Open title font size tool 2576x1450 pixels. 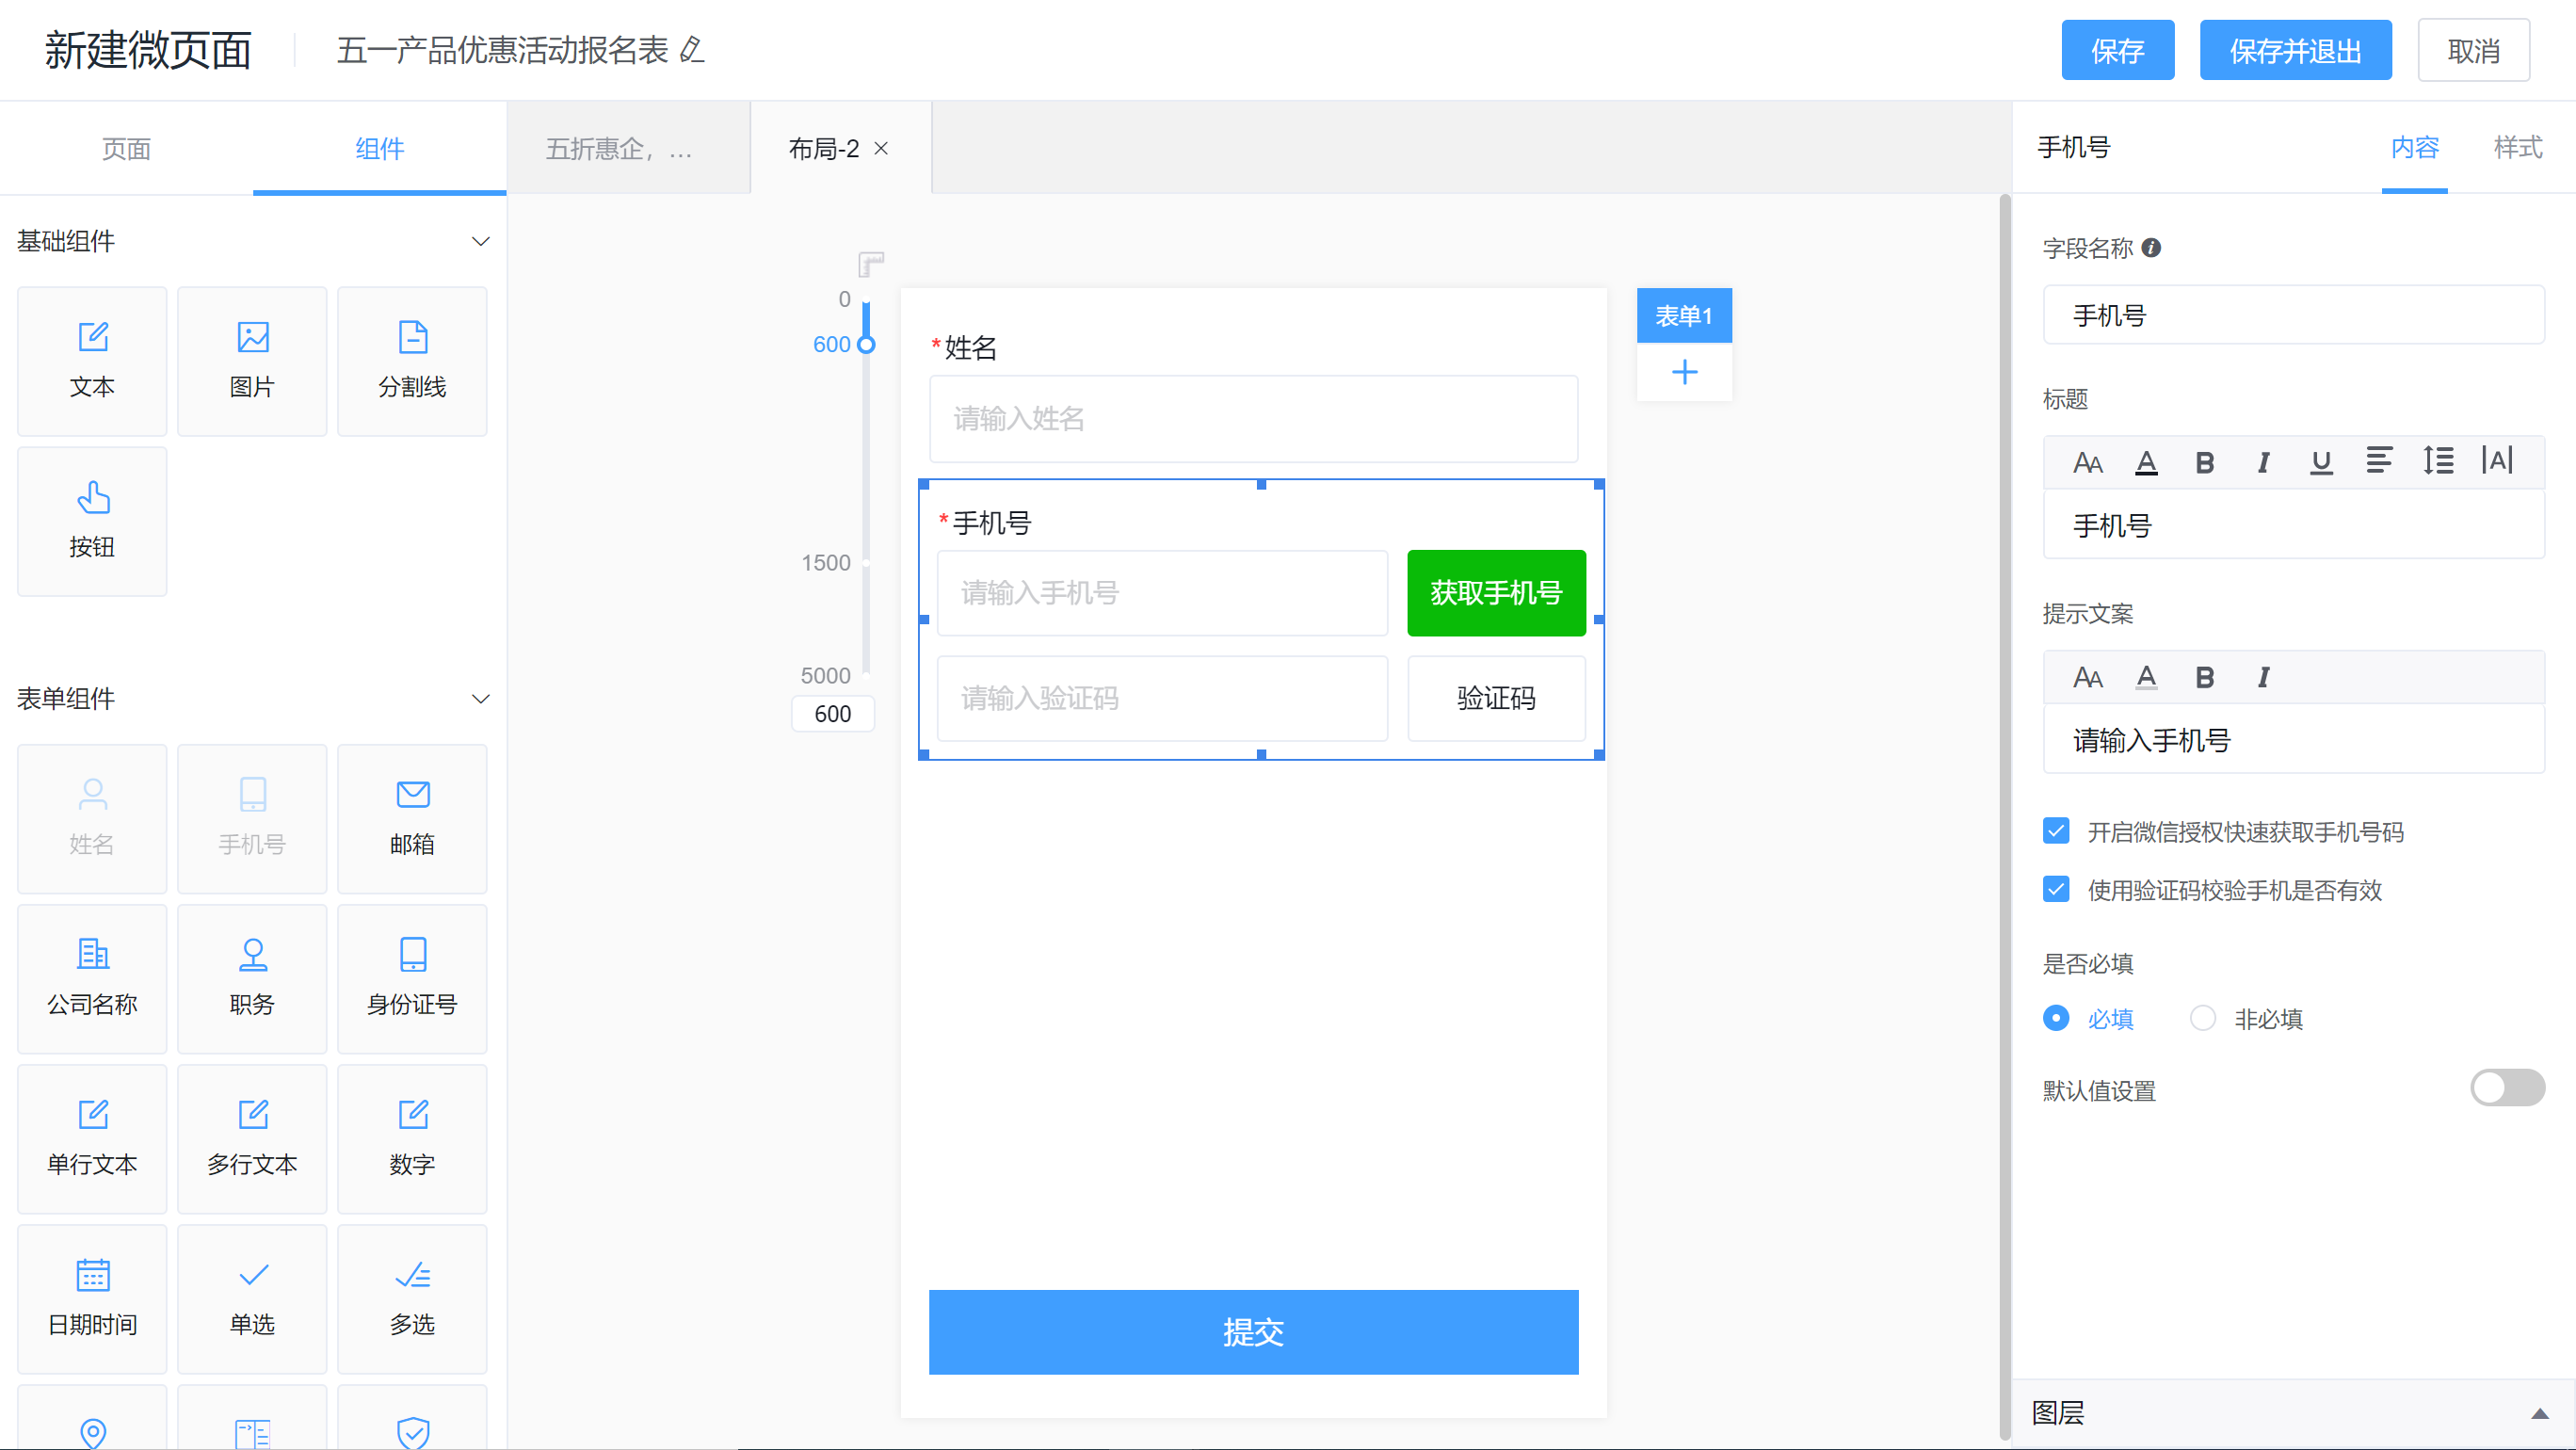tap(2088, 462)
